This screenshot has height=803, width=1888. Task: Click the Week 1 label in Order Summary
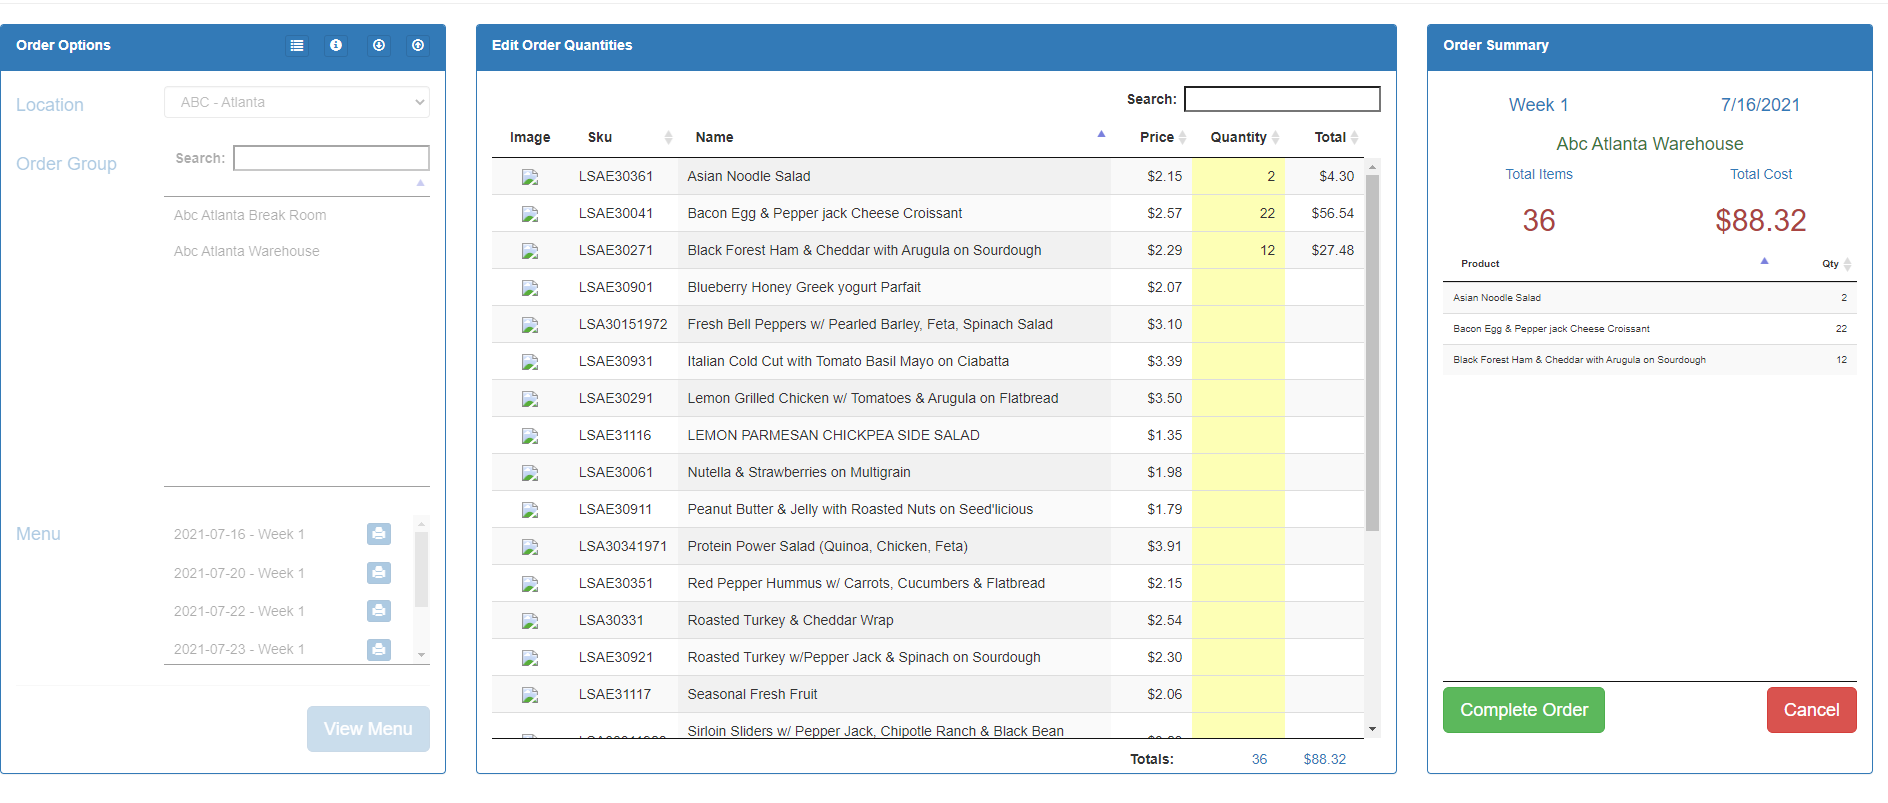point(1538,105)
